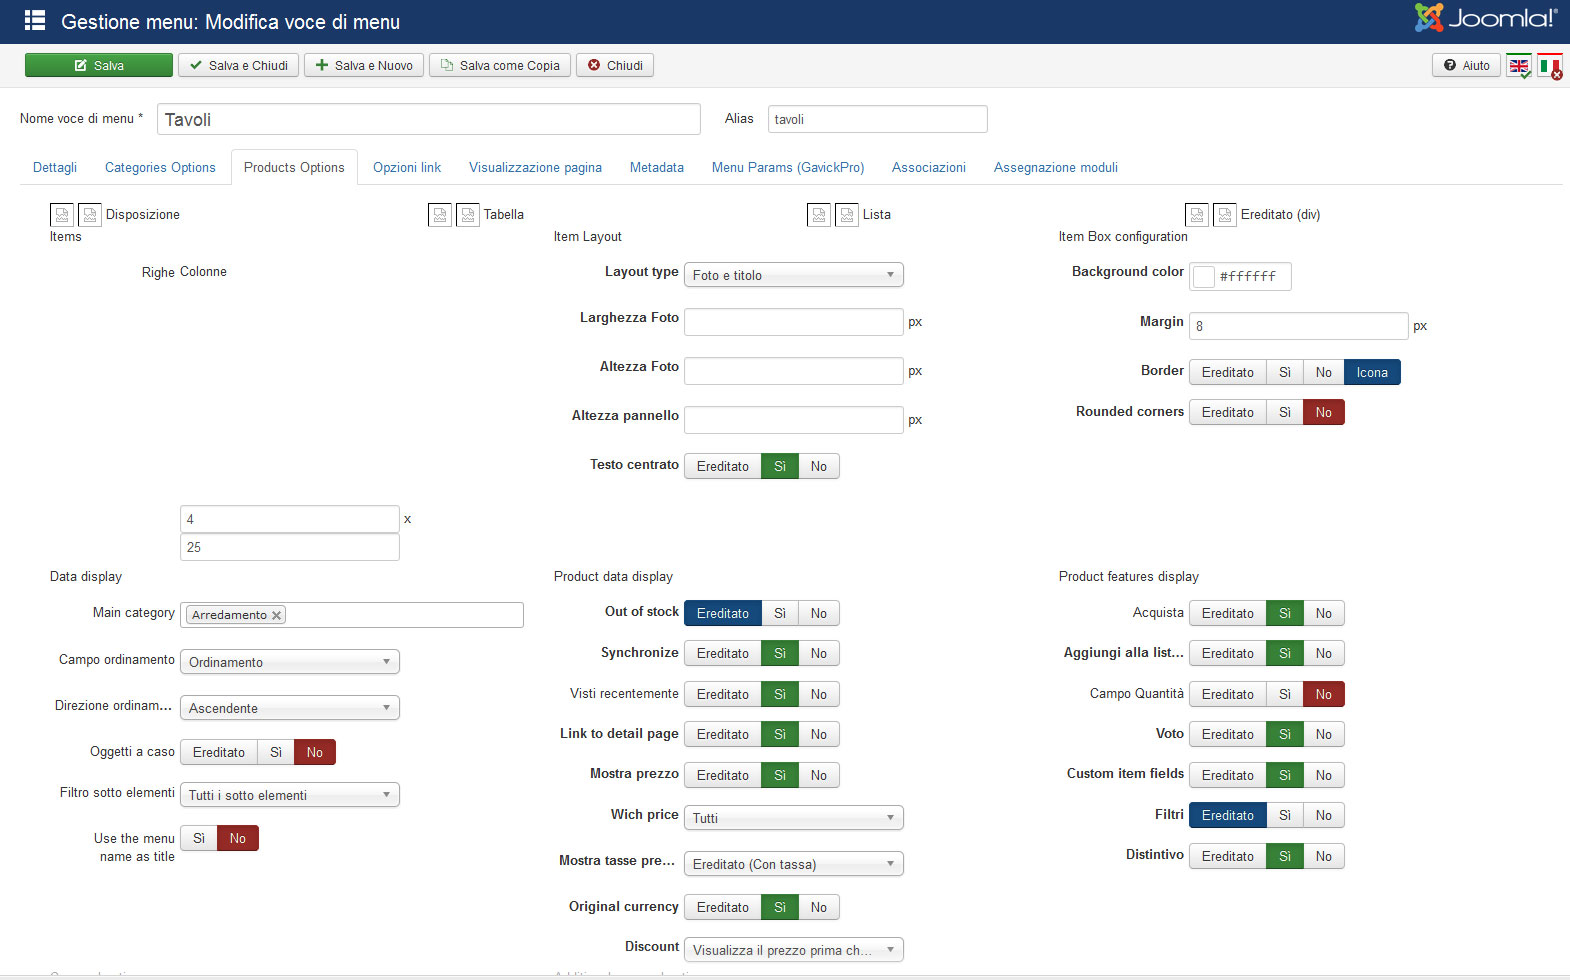This screenshot has width=1570, height=980.
Task: Set Original currency to Ereditato
Action: click(x=723, y=907)
